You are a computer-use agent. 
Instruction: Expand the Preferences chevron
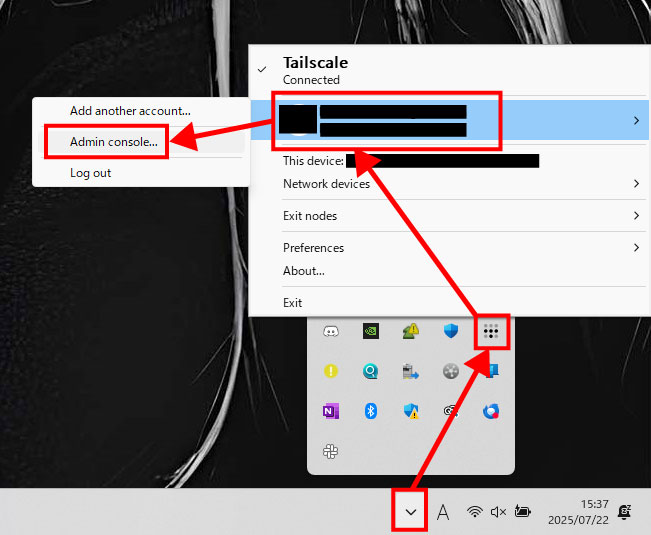point(636,247)
